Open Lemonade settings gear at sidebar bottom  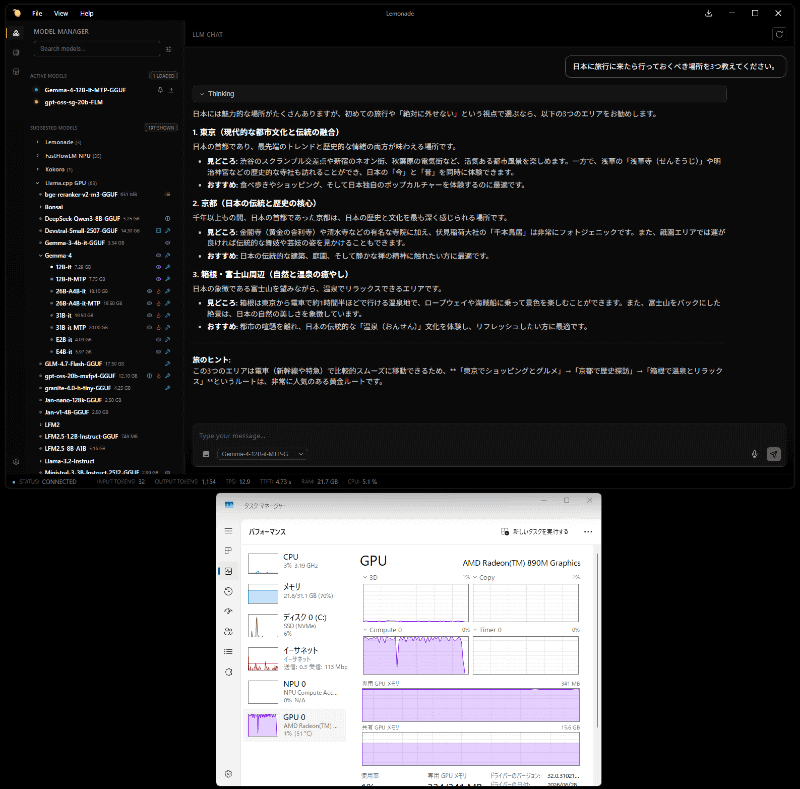16,461
